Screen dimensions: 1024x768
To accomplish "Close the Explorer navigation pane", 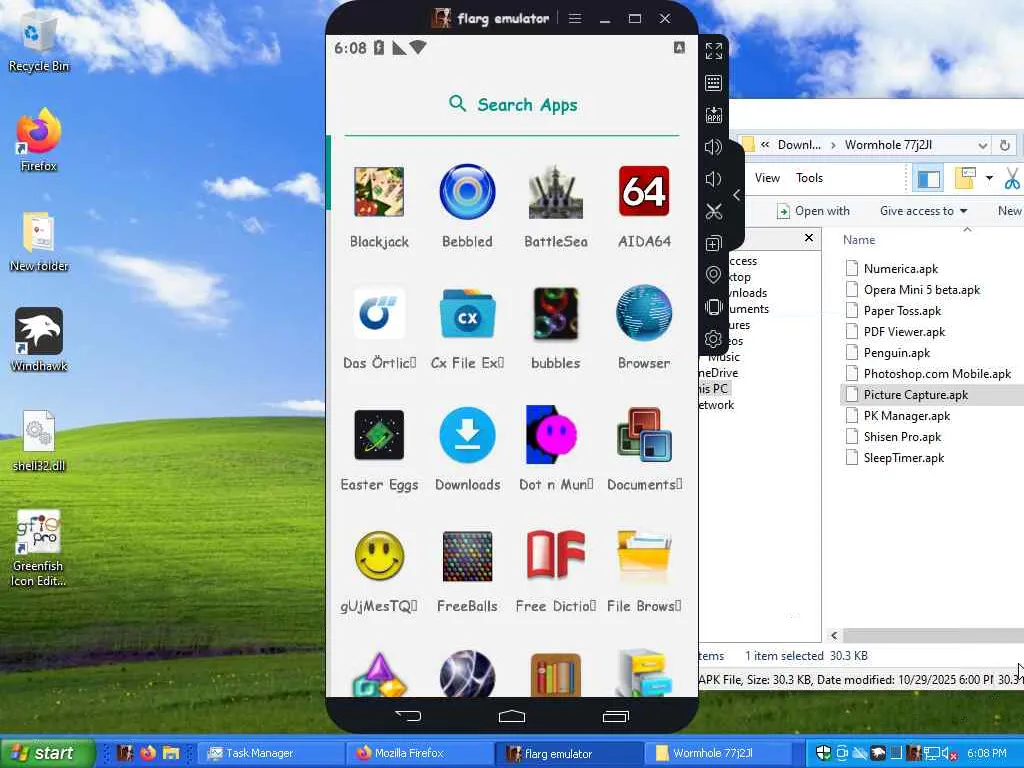I will tap(809, 238).
